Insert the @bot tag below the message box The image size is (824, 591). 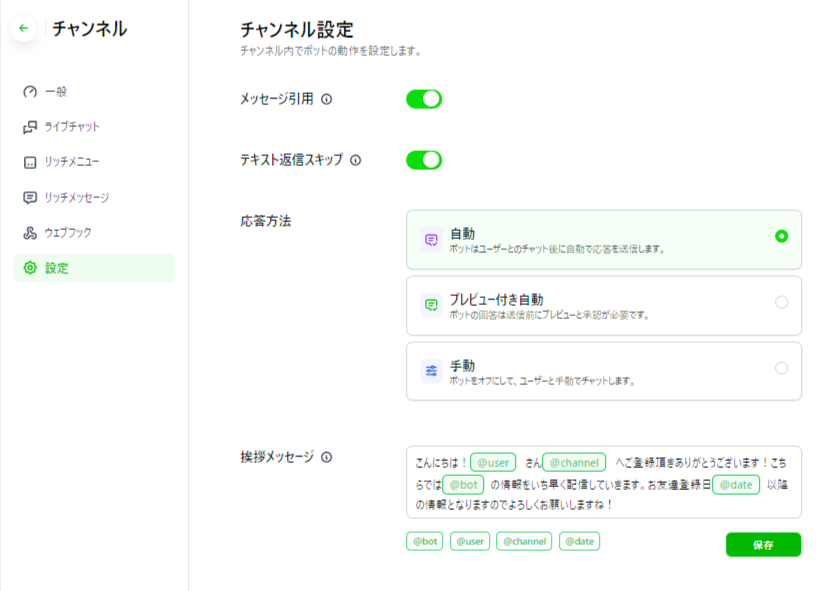(424, 541)
